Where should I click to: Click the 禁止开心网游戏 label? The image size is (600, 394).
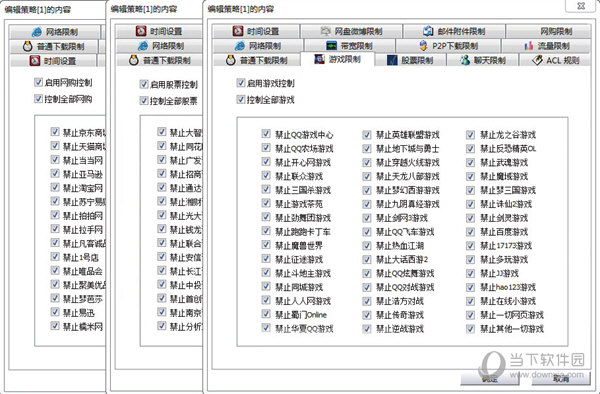tap(303, 162)
